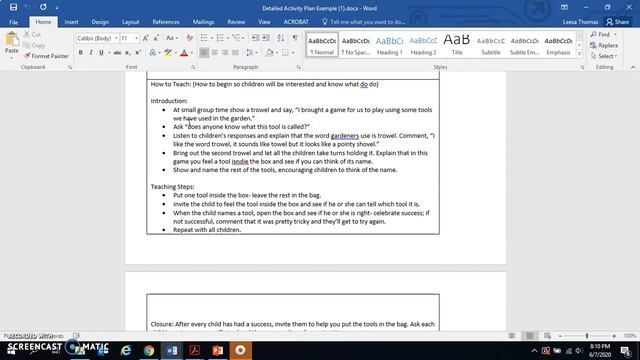Copy the selection to the clipboard
Image resolution: width=640 pixels, height=360 pixels.
click(34, 45)
